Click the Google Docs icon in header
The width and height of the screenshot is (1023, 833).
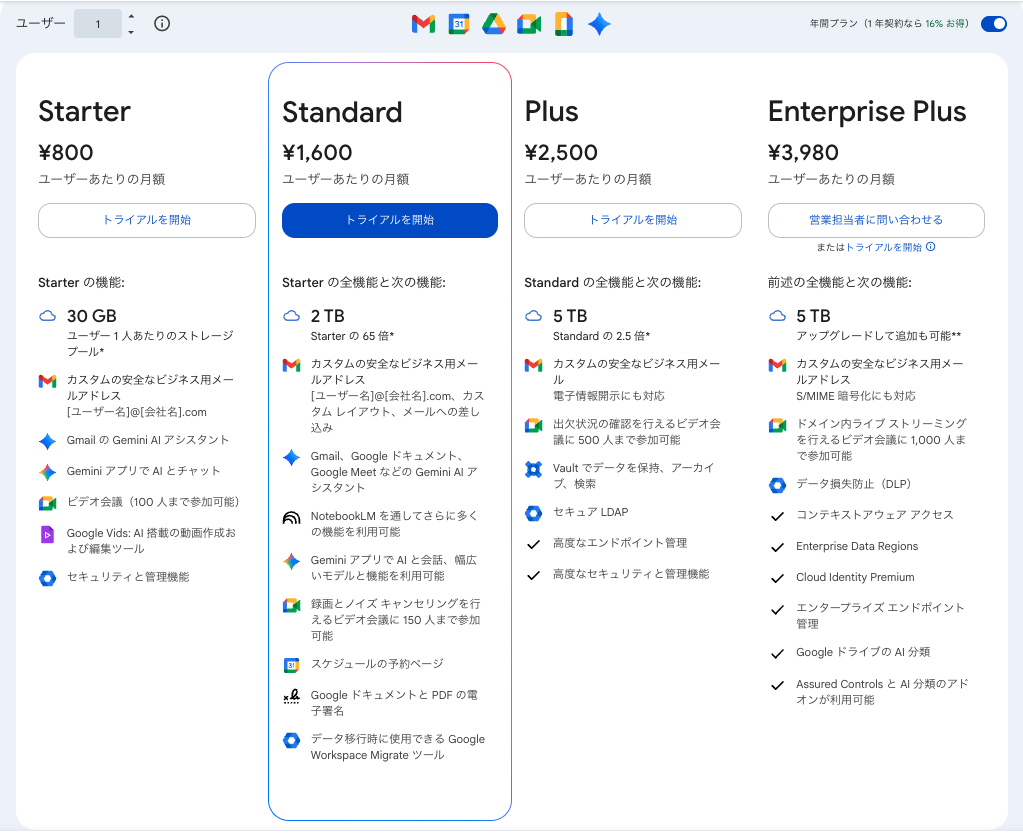pos(564,24)
